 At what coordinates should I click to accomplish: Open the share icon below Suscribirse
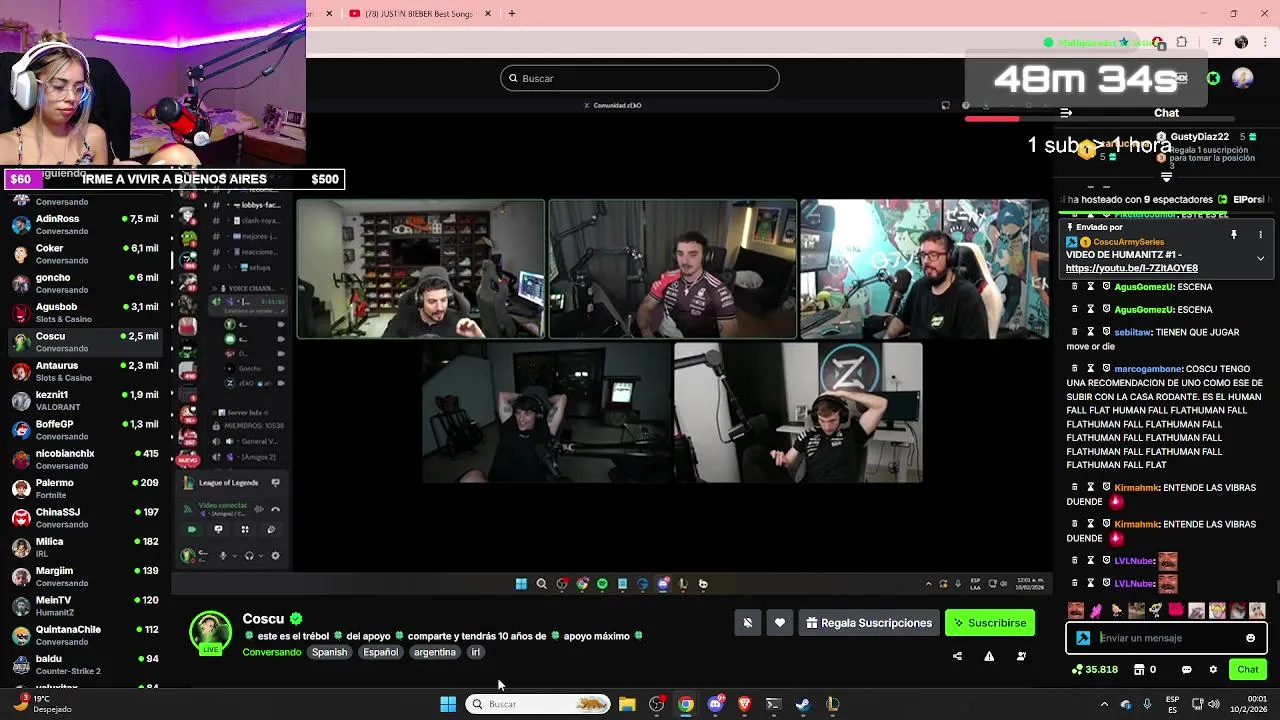tap(957, 656)
